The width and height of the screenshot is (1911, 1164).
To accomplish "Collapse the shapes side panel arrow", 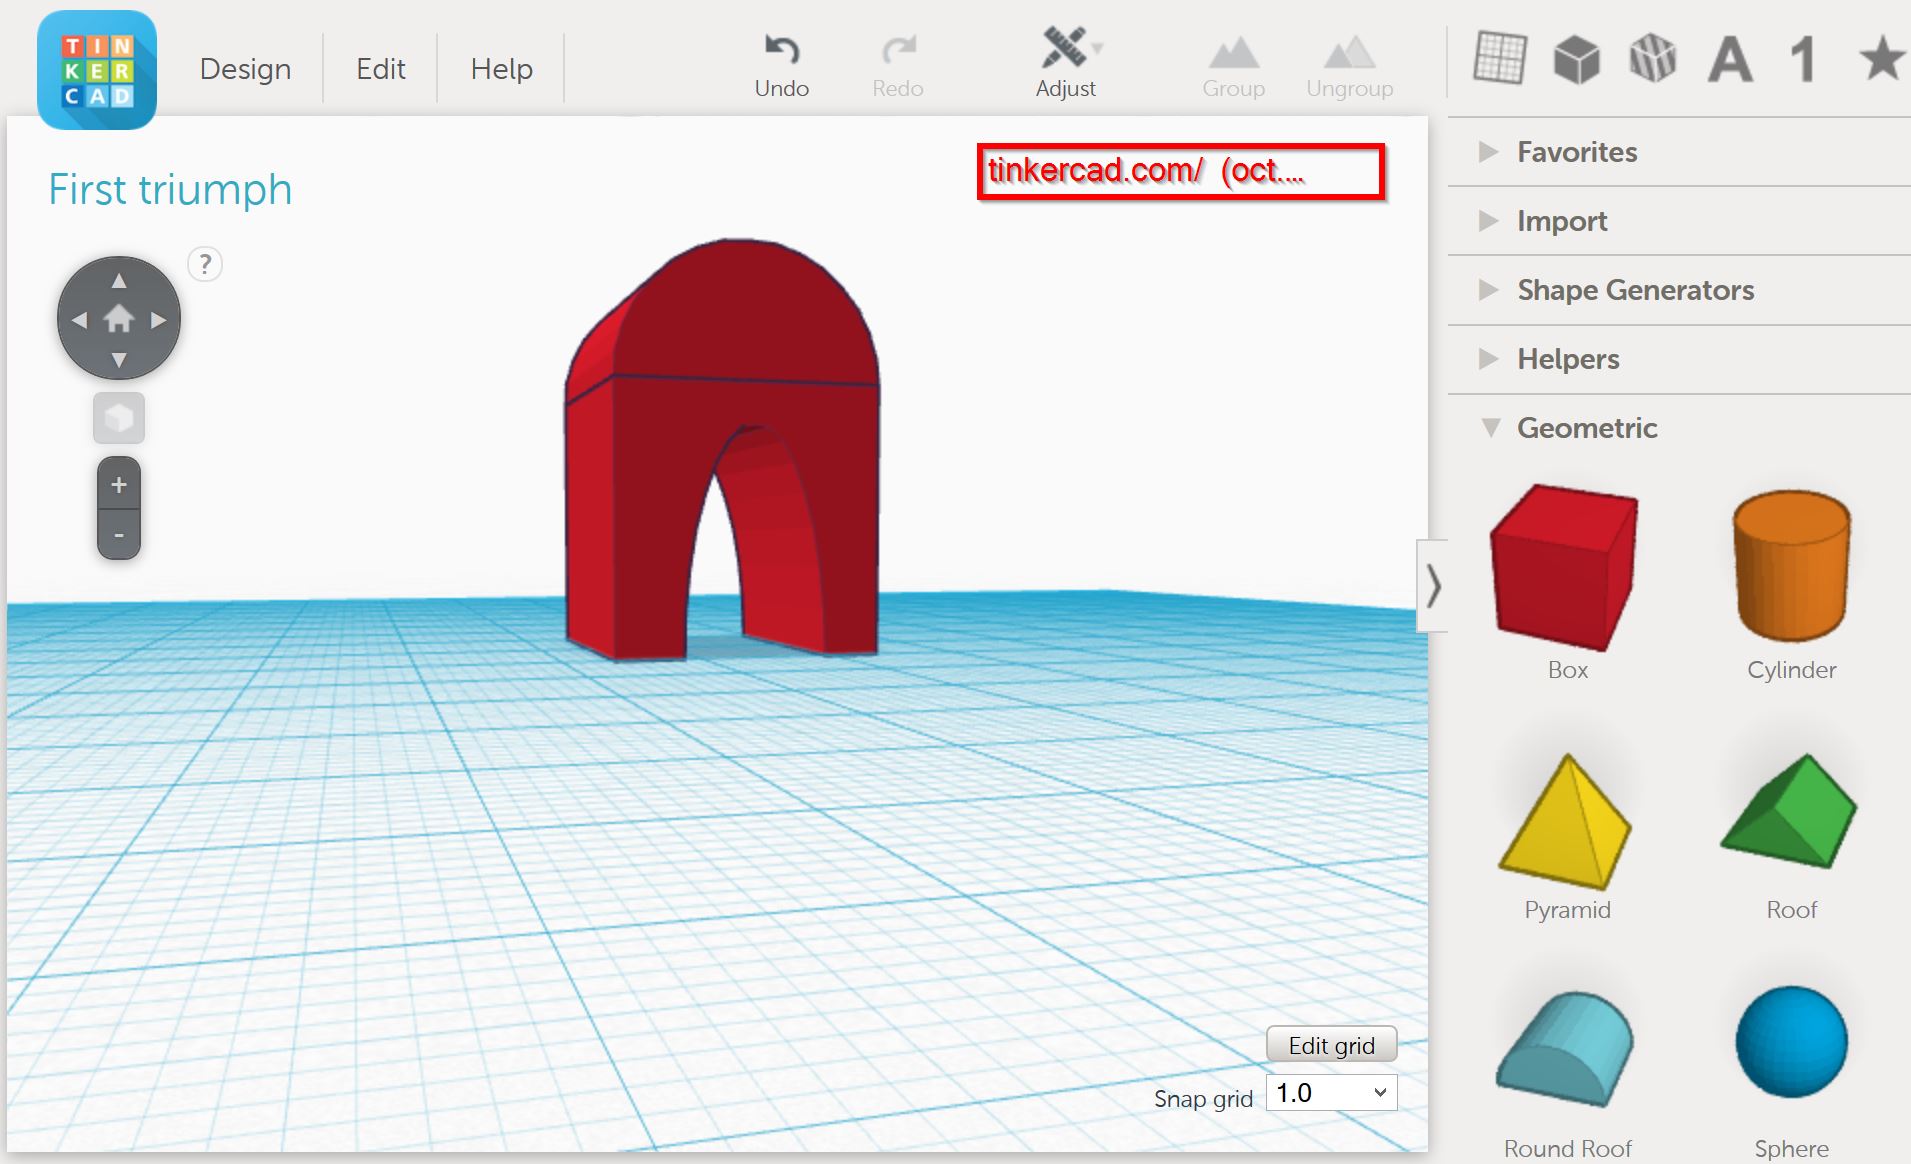I will (1433, 586).
